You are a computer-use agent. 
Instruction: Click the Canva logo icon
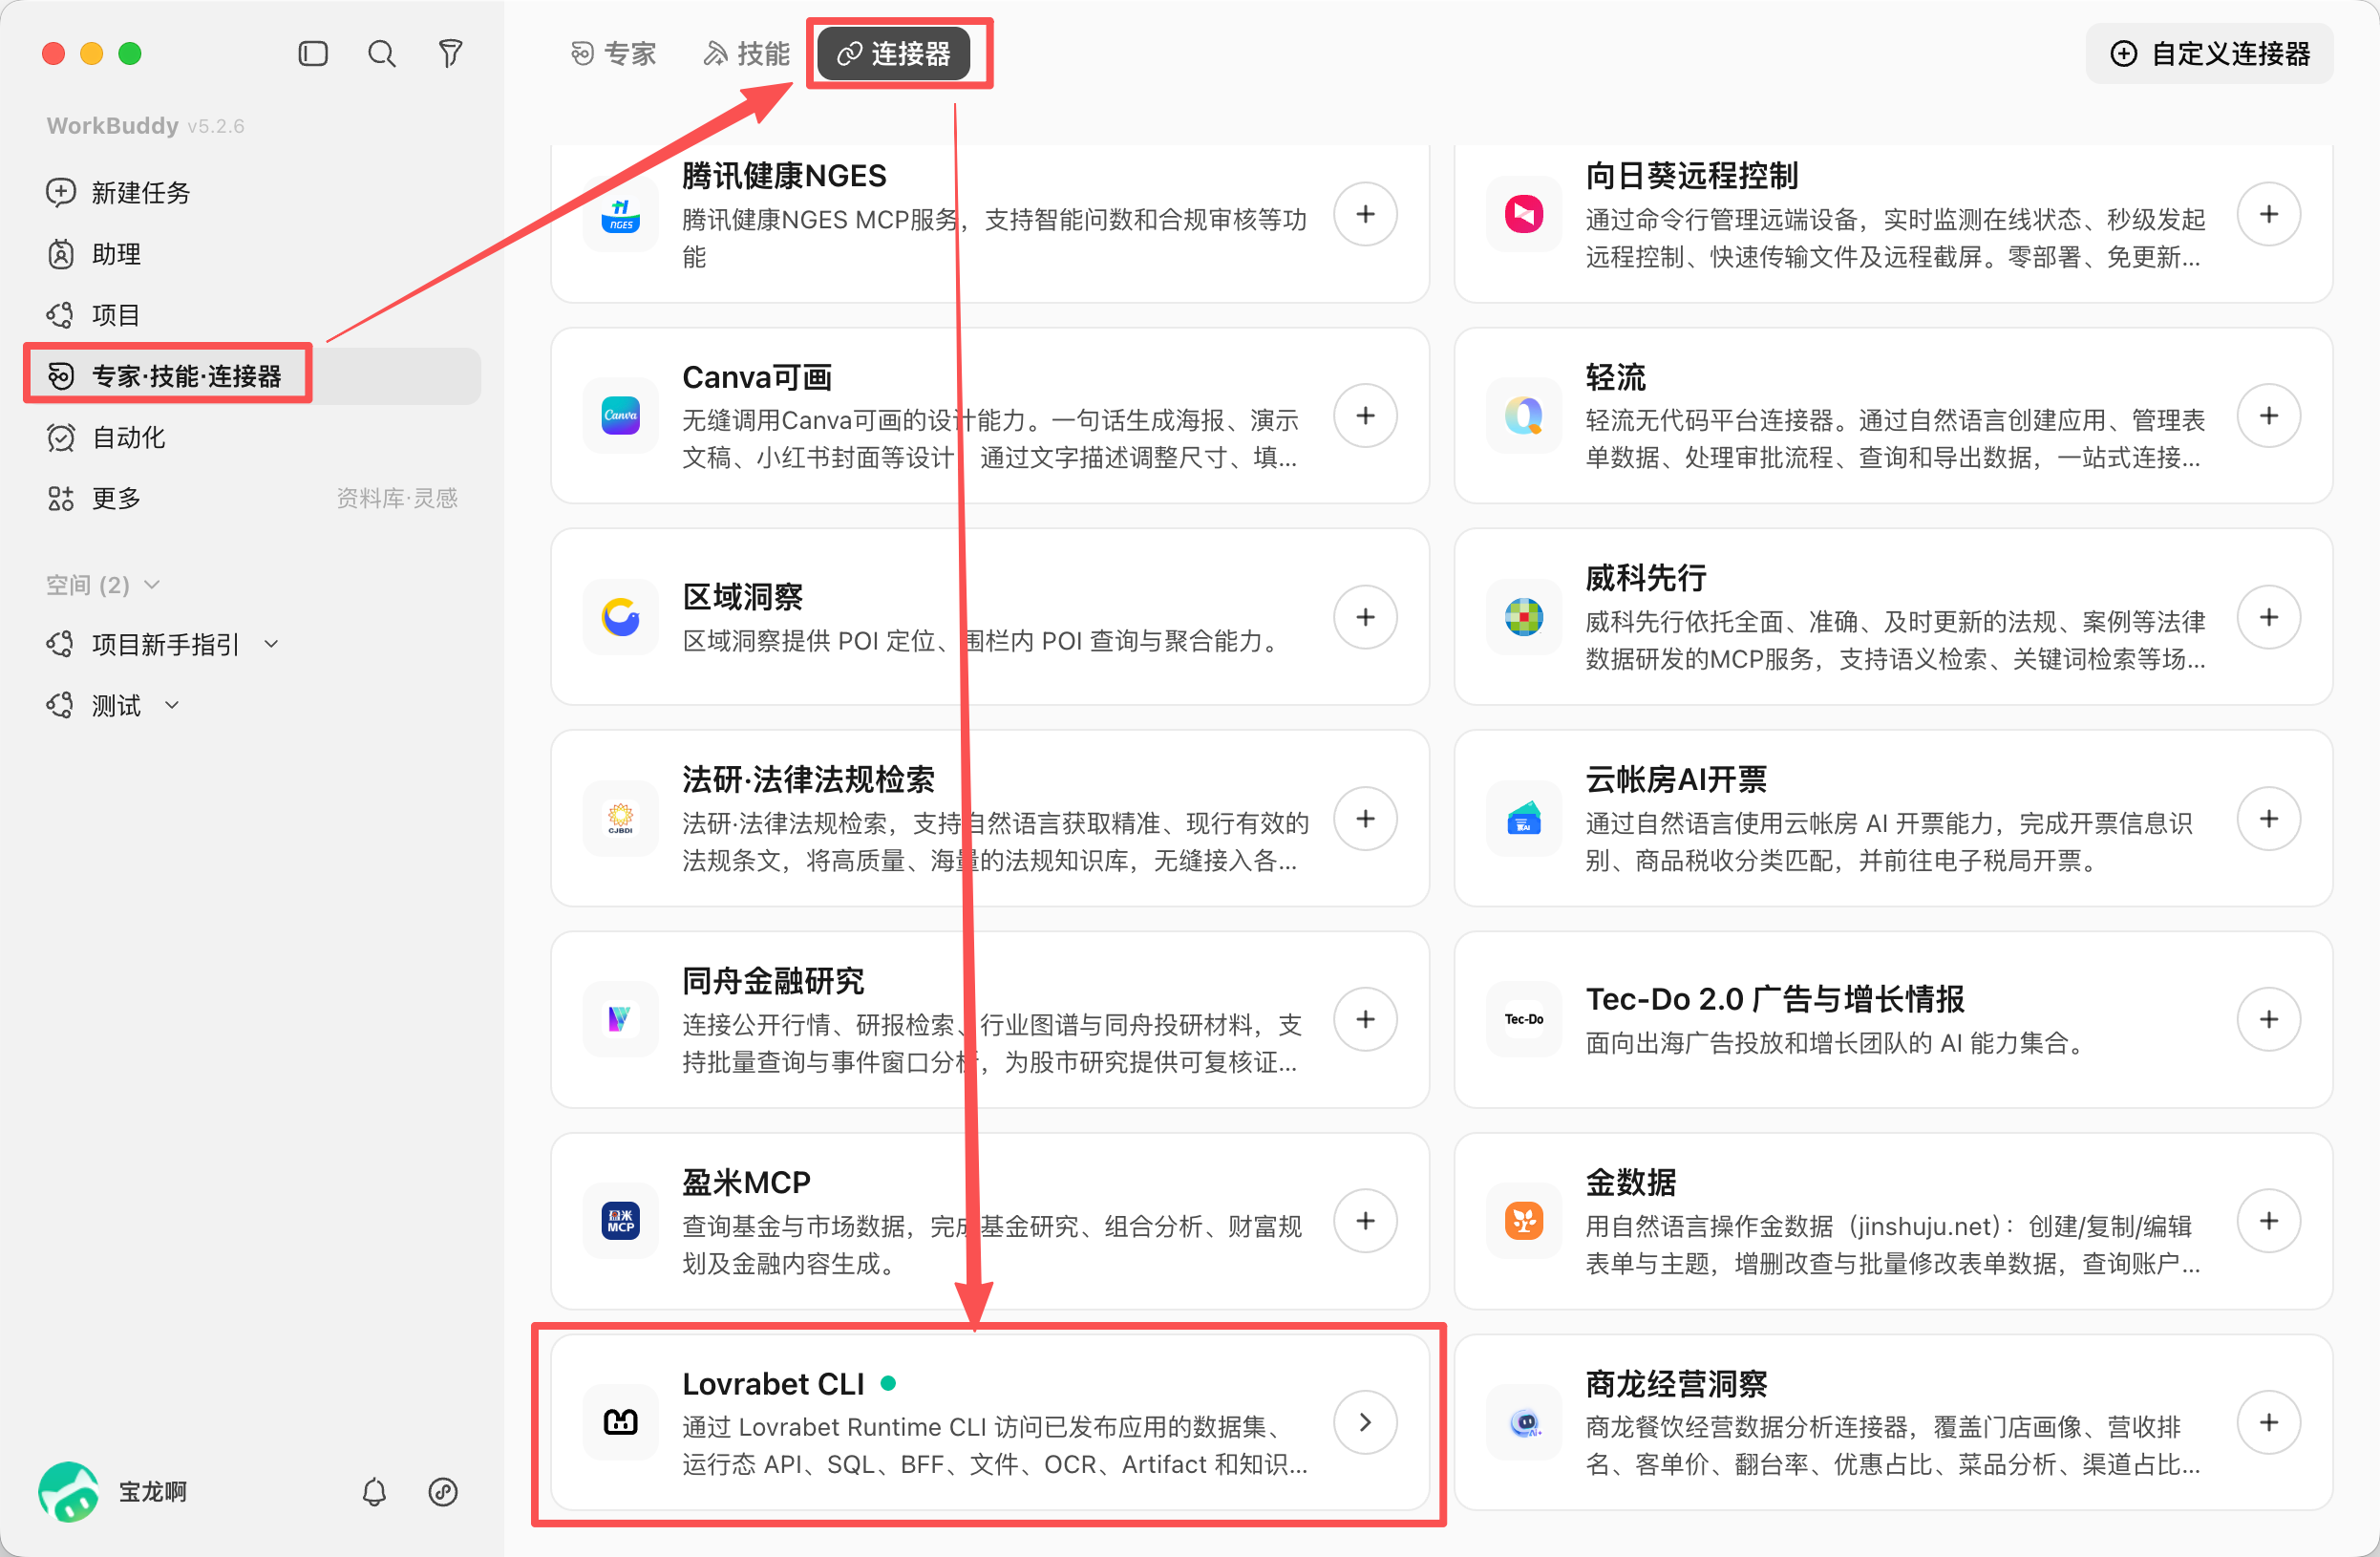click(620, 415)
